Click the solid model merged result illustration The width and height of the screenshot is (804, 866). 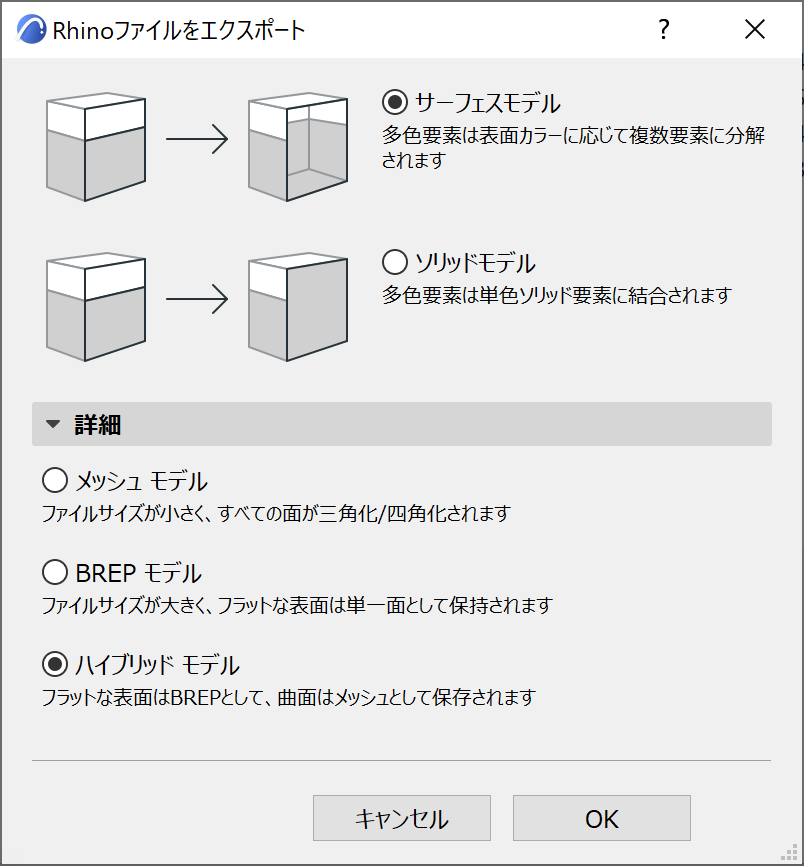[297, 307]
